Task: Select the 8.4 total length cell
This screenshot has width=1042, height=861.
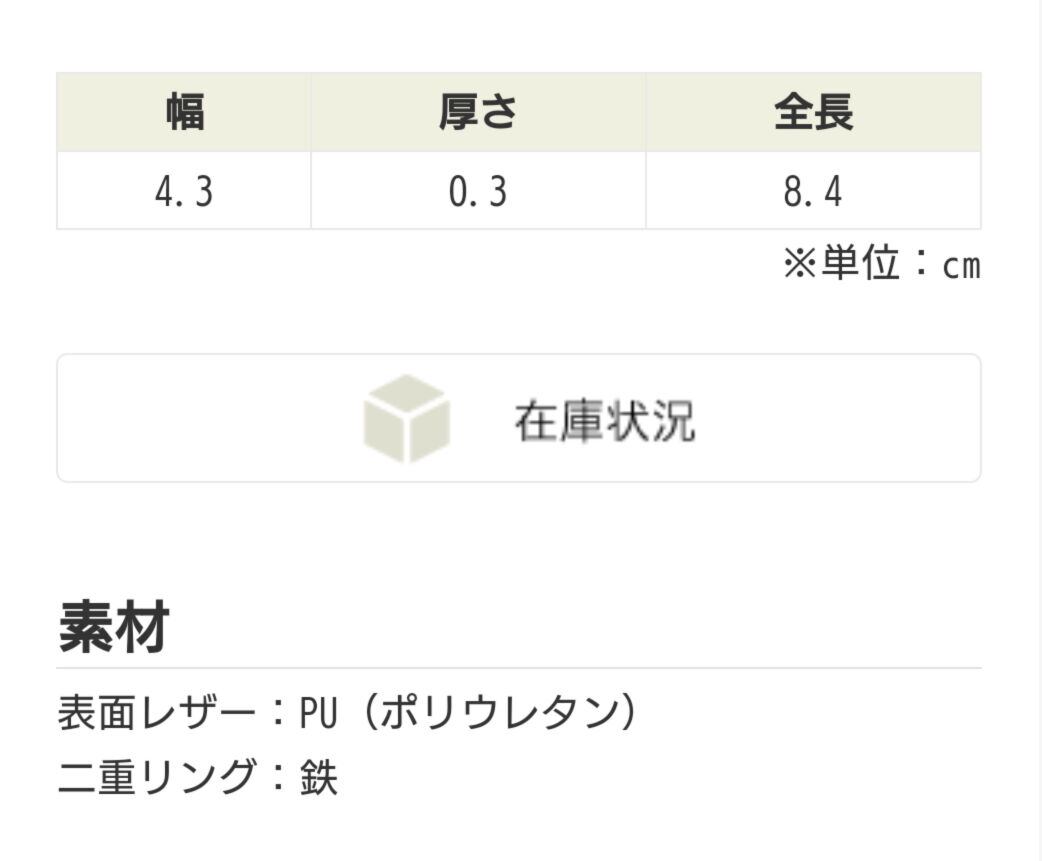Action: (813, 191)
